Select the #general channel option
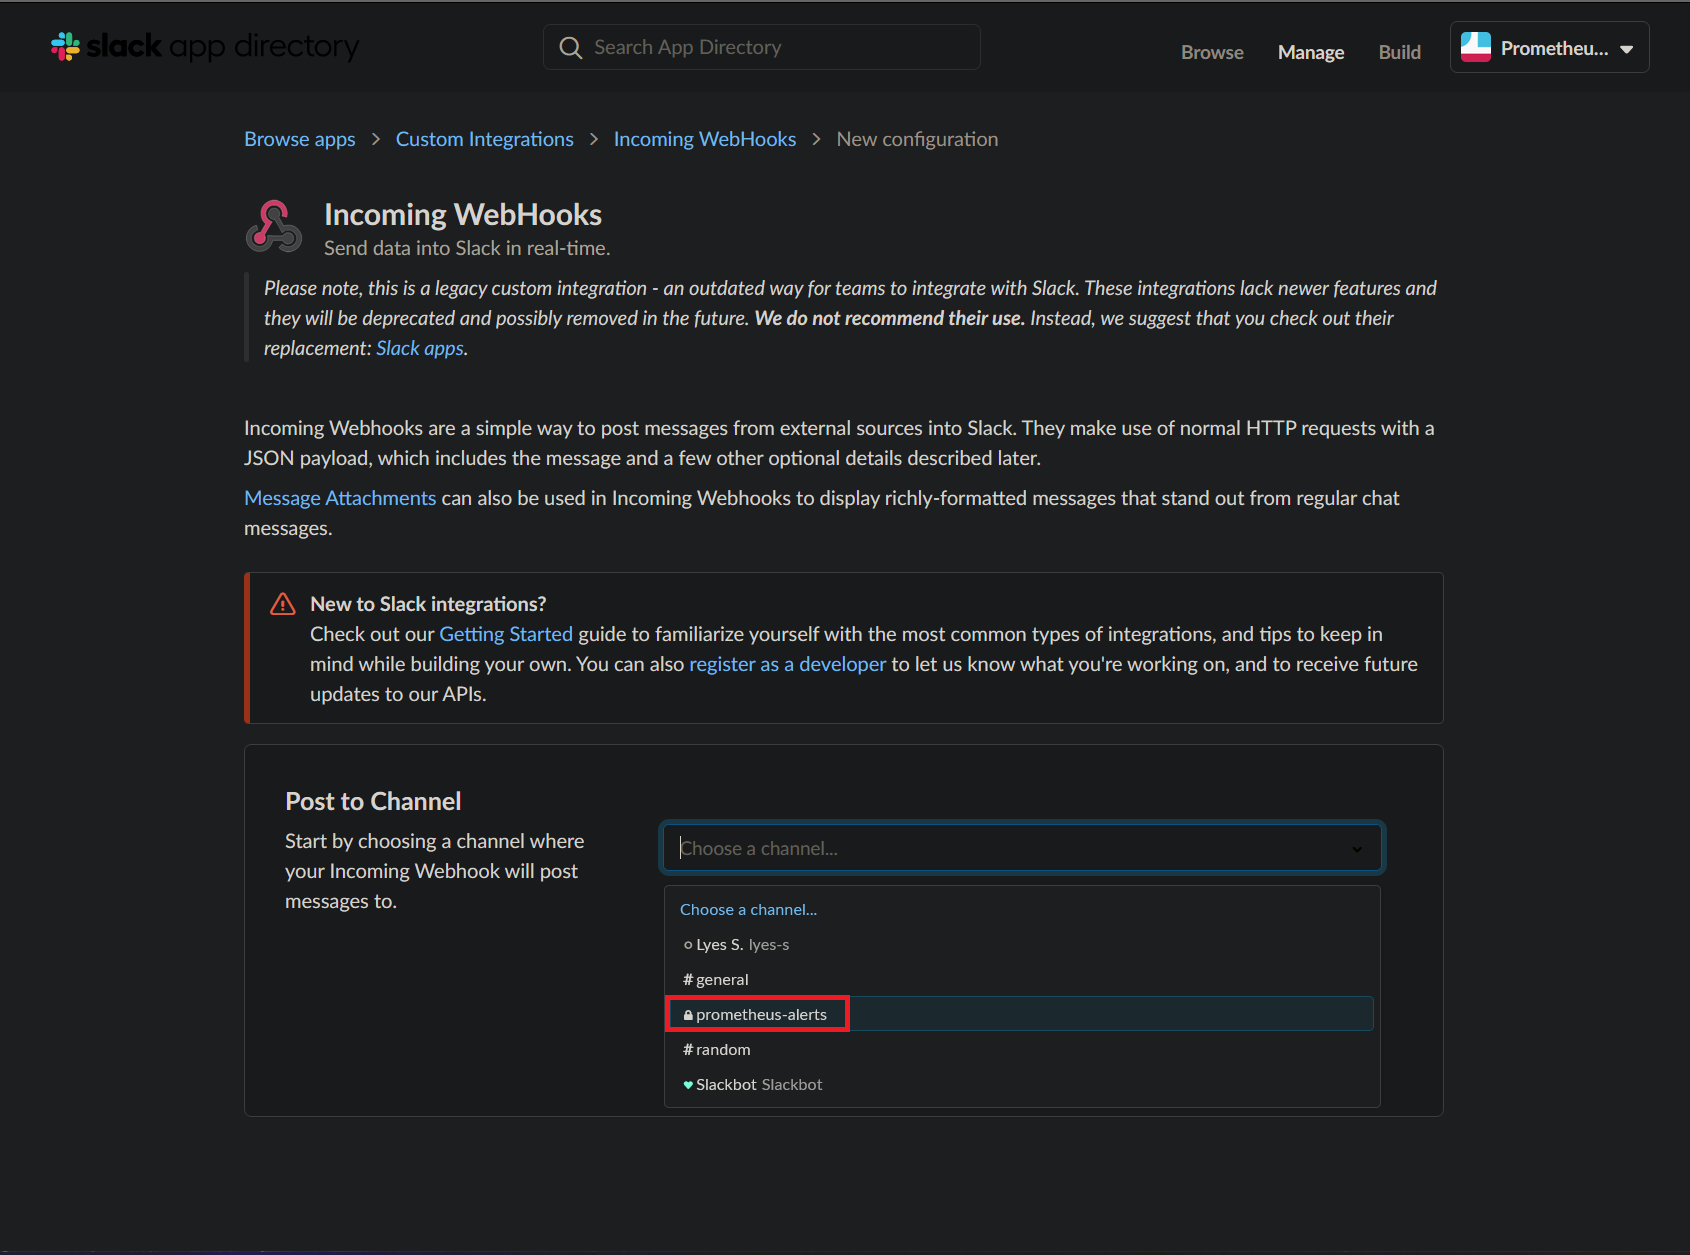Viewport: 1690px width, 1255px height. [x=1022, y=979]
